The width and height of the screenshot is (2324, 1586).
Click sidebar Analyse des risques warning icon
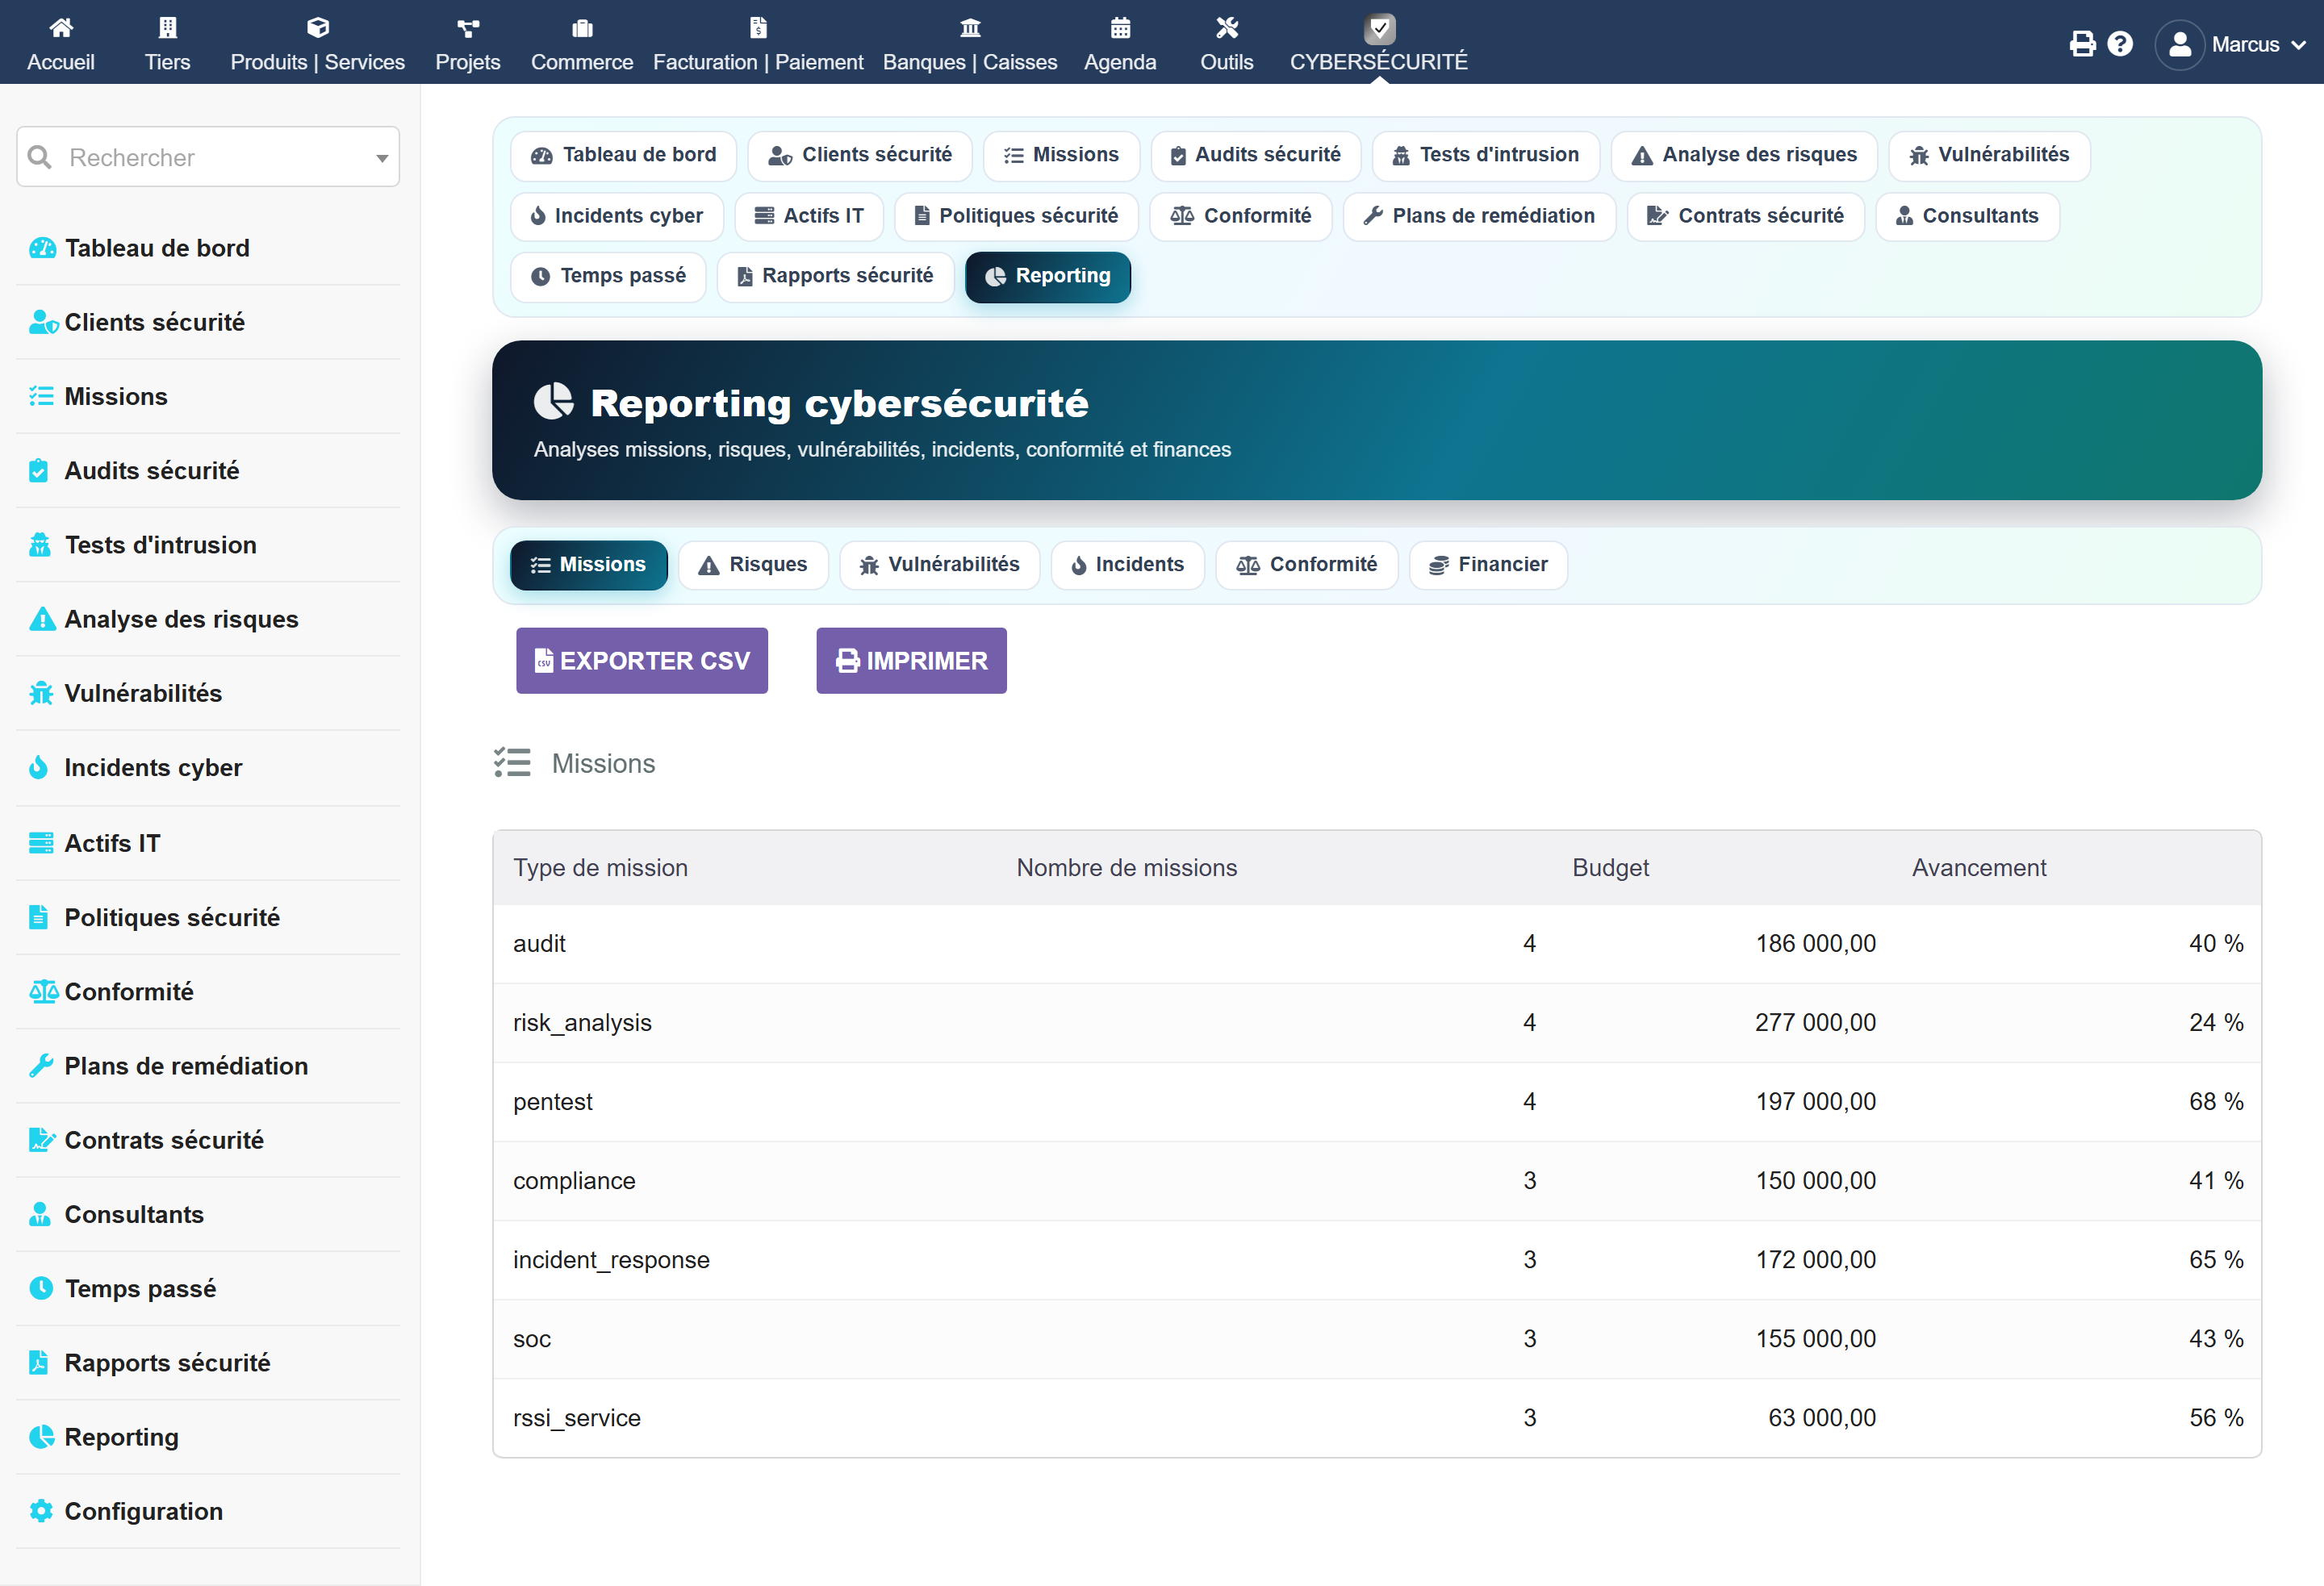coord(42,619)
